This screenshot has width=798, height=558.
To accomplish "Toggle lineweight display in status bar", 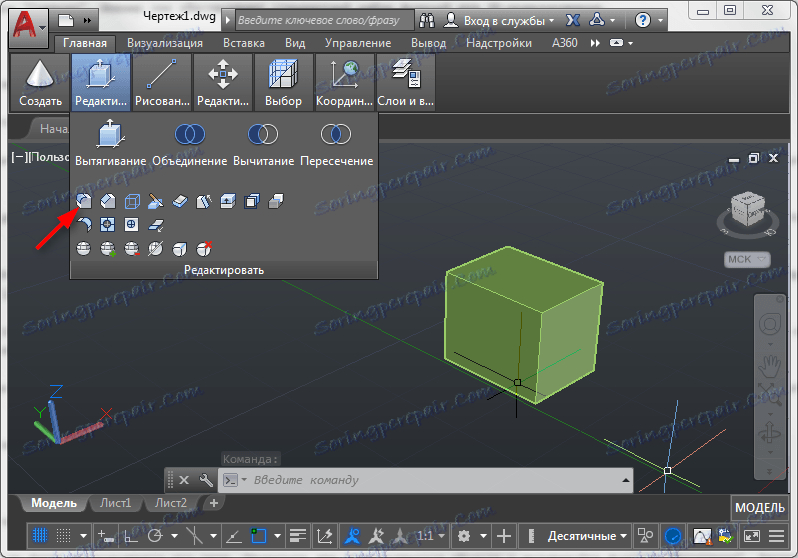I will coord(298,536).
